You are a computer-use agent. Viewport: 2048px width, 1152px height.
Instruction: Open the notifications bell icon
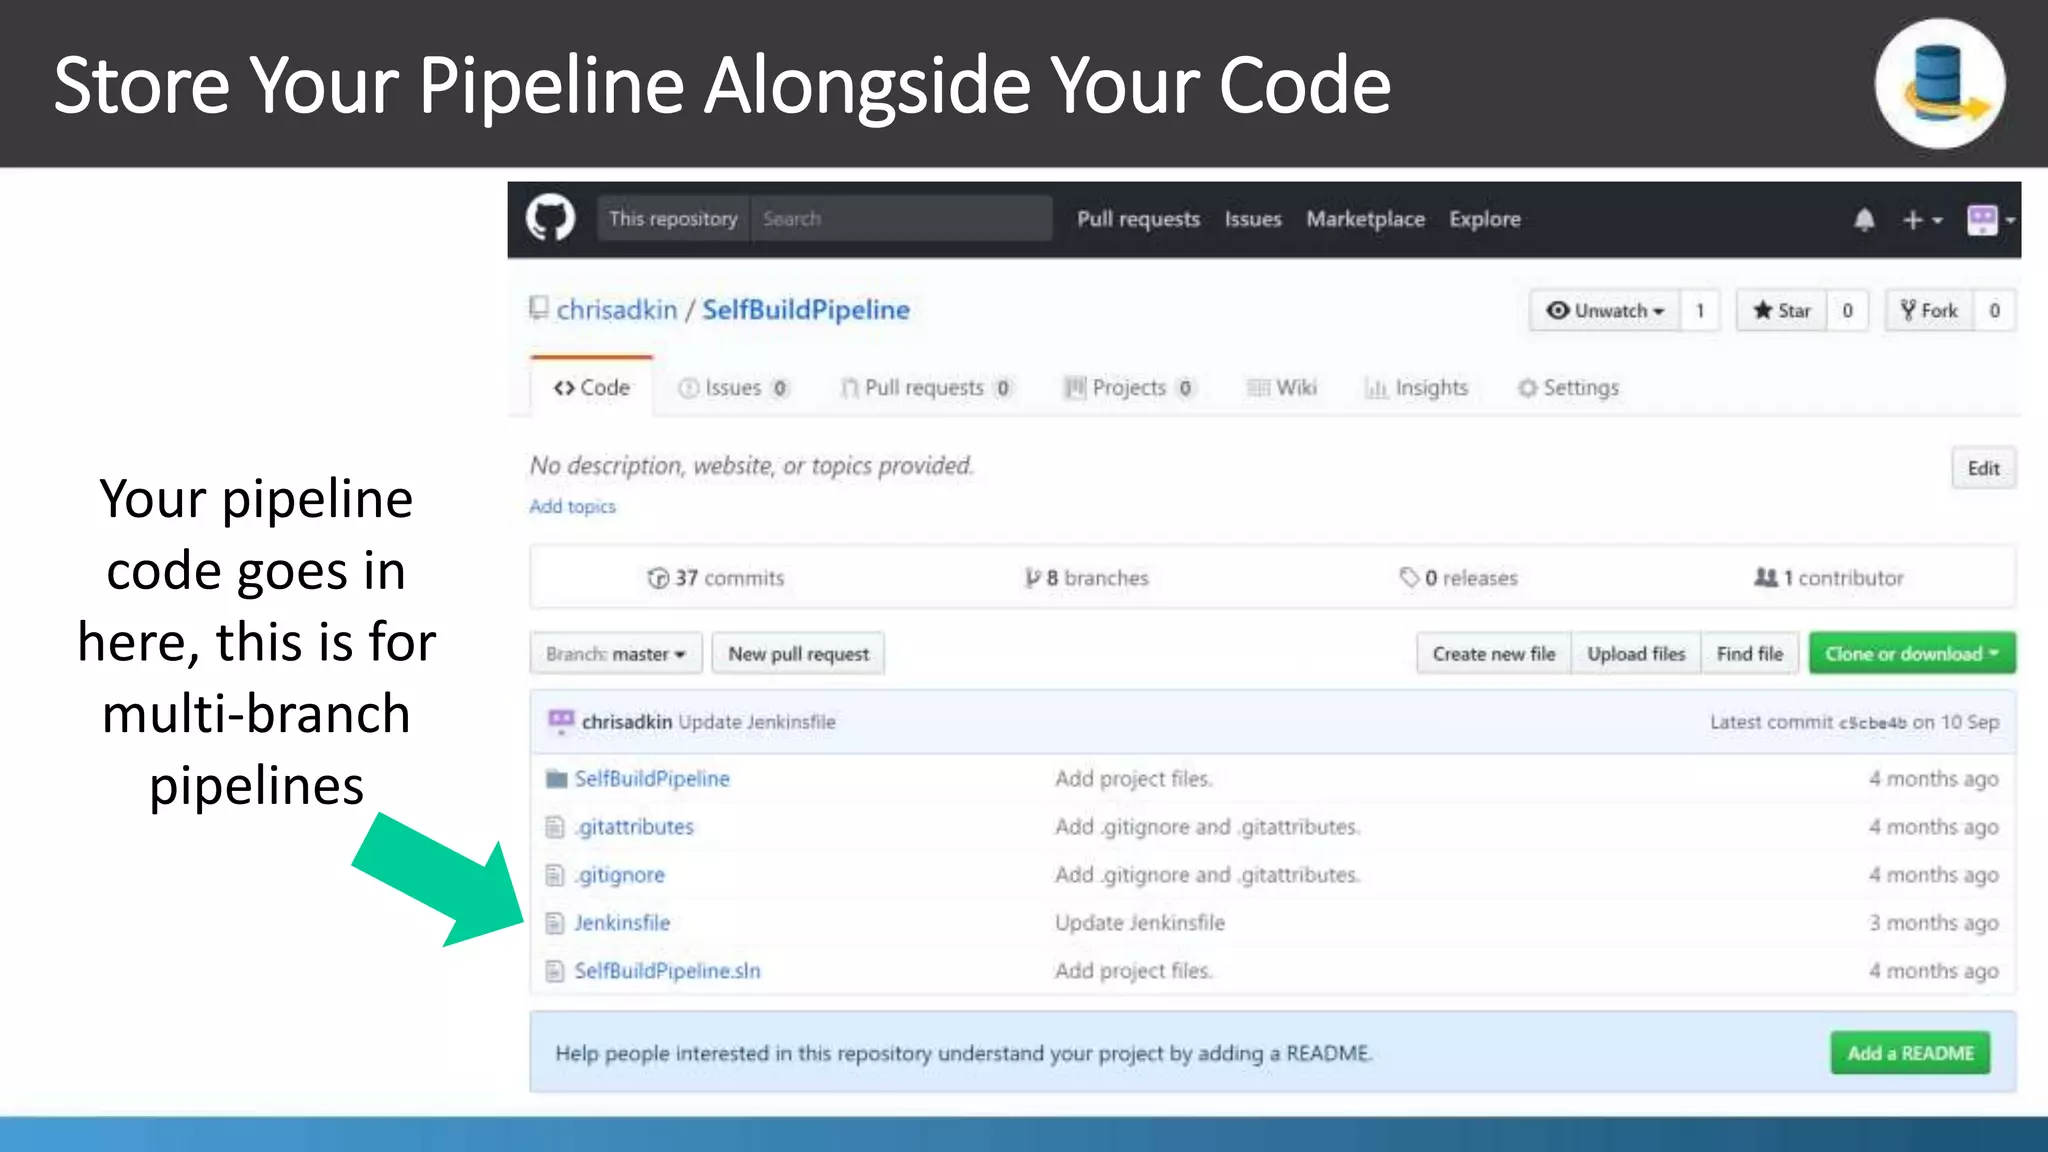click(x=1864, y=219)
